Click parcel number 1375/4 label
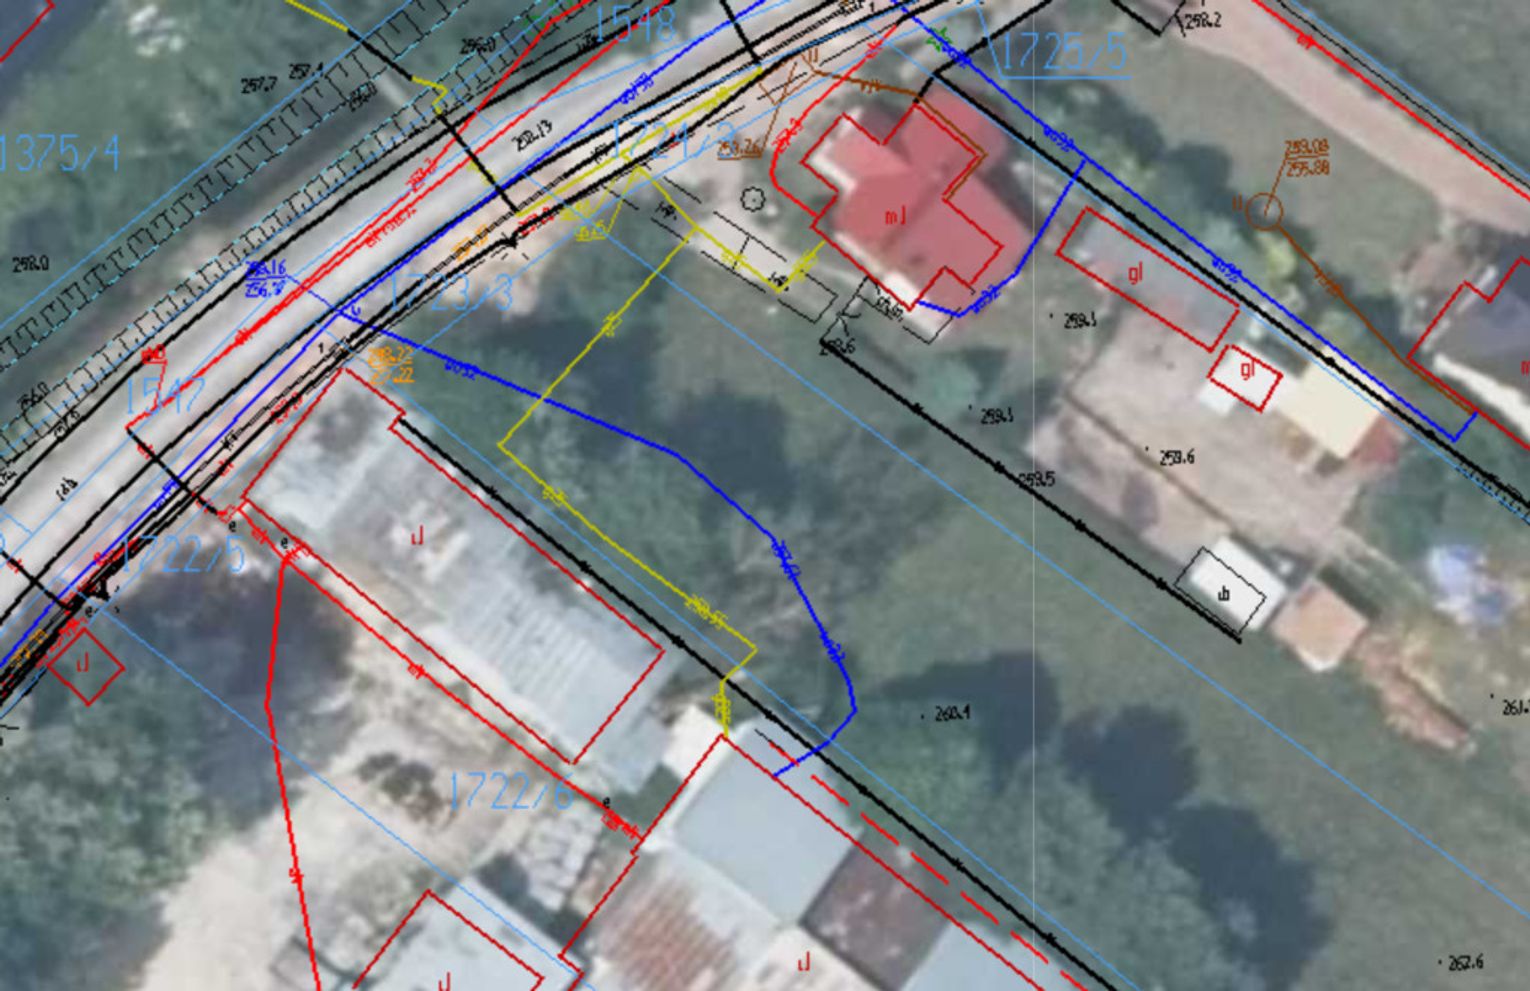 pyautogui.click(x=60, y=154)
